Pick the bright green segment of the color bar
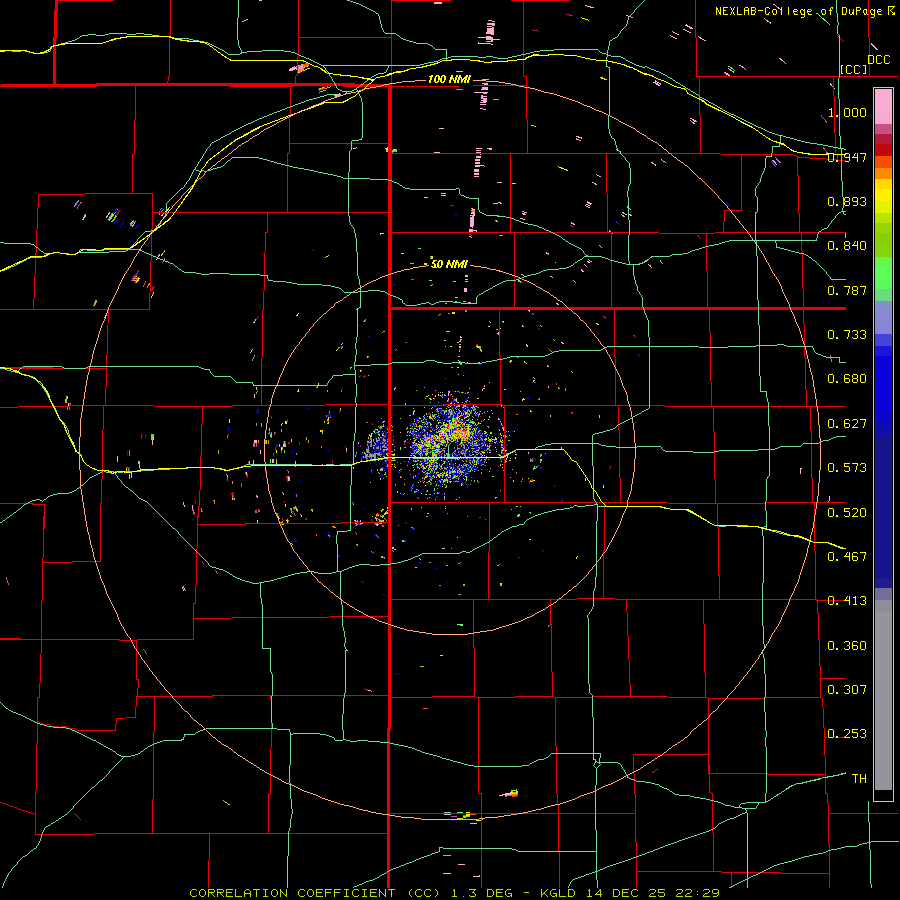This screenshot has width=900, height=900. (883, 273)
